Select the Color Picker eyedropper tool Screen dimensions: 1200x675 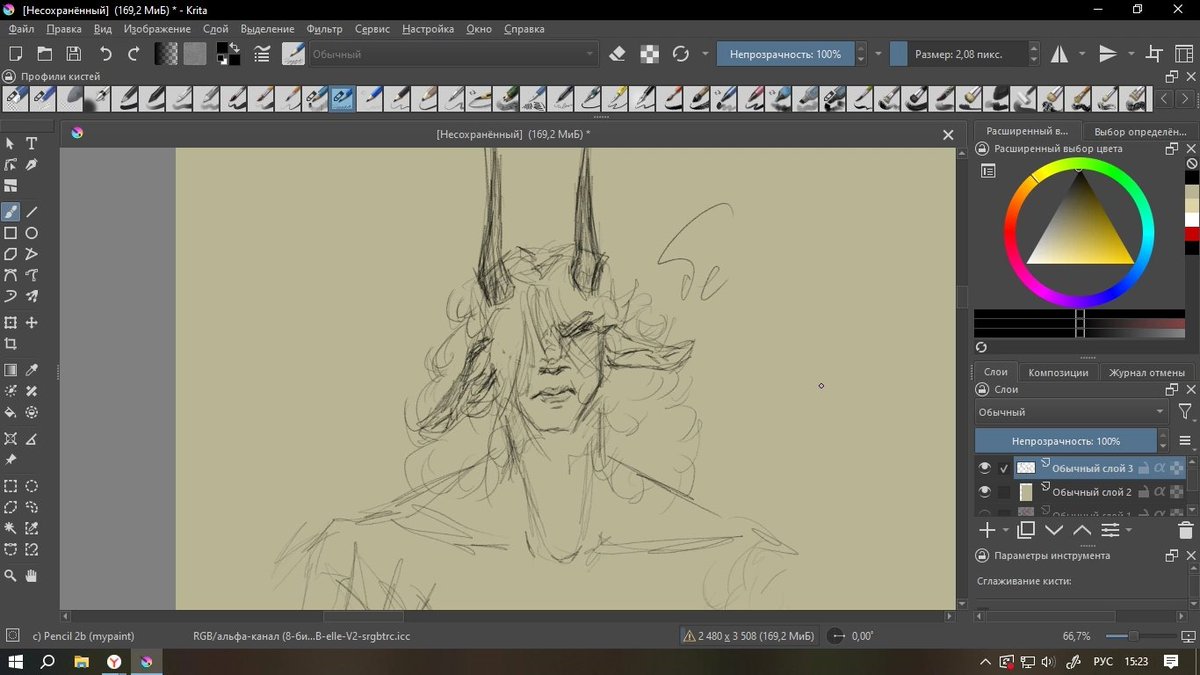[32, 369]
